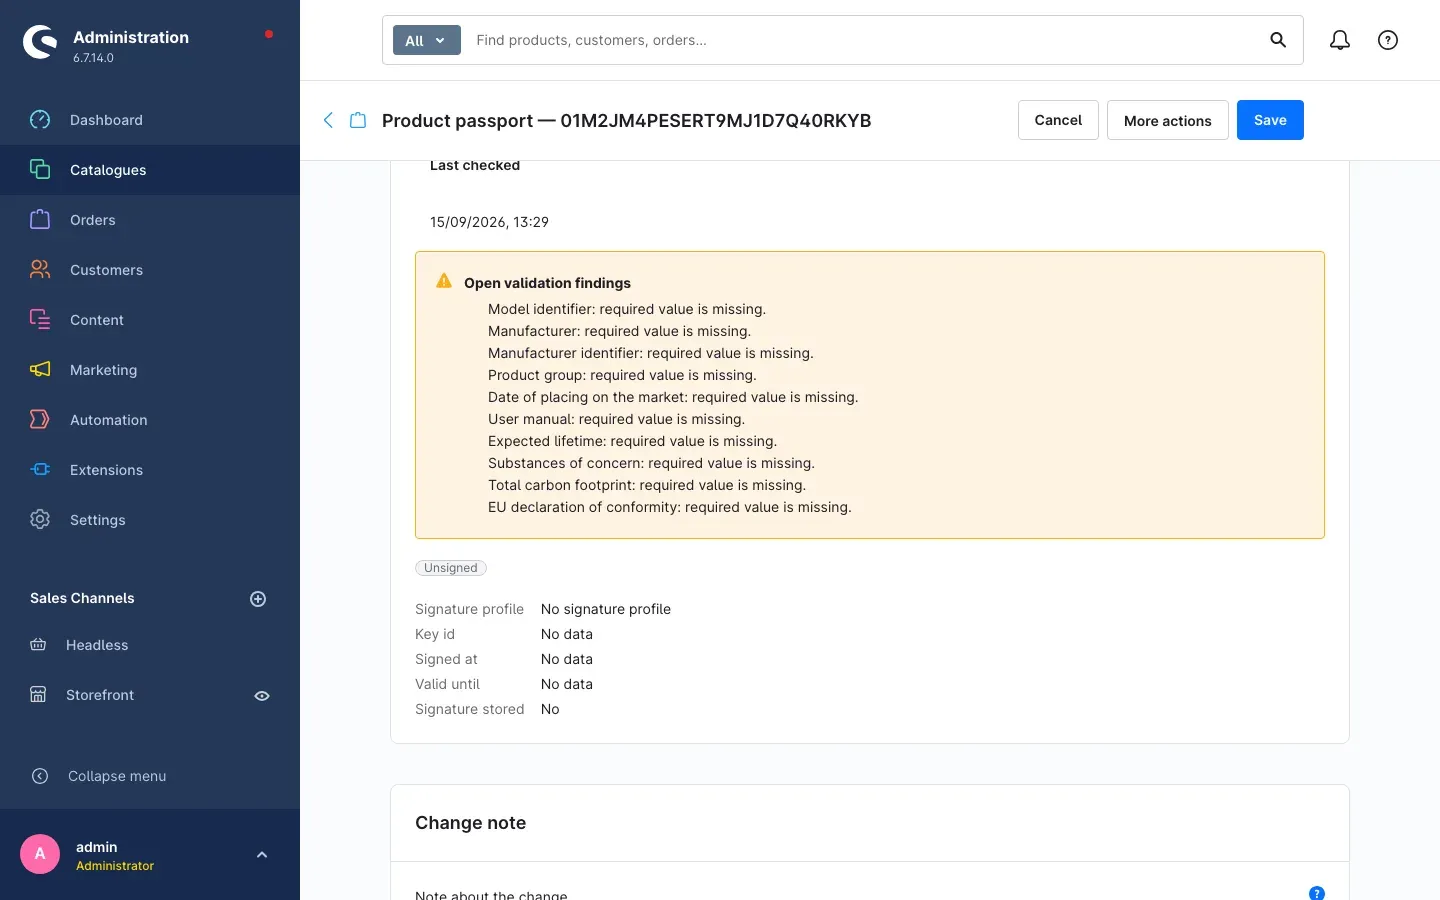The image size is (1440, 900).
Task: Click the '15/09/2026, 13:29' last checked date
Action: tap(489, 222)
